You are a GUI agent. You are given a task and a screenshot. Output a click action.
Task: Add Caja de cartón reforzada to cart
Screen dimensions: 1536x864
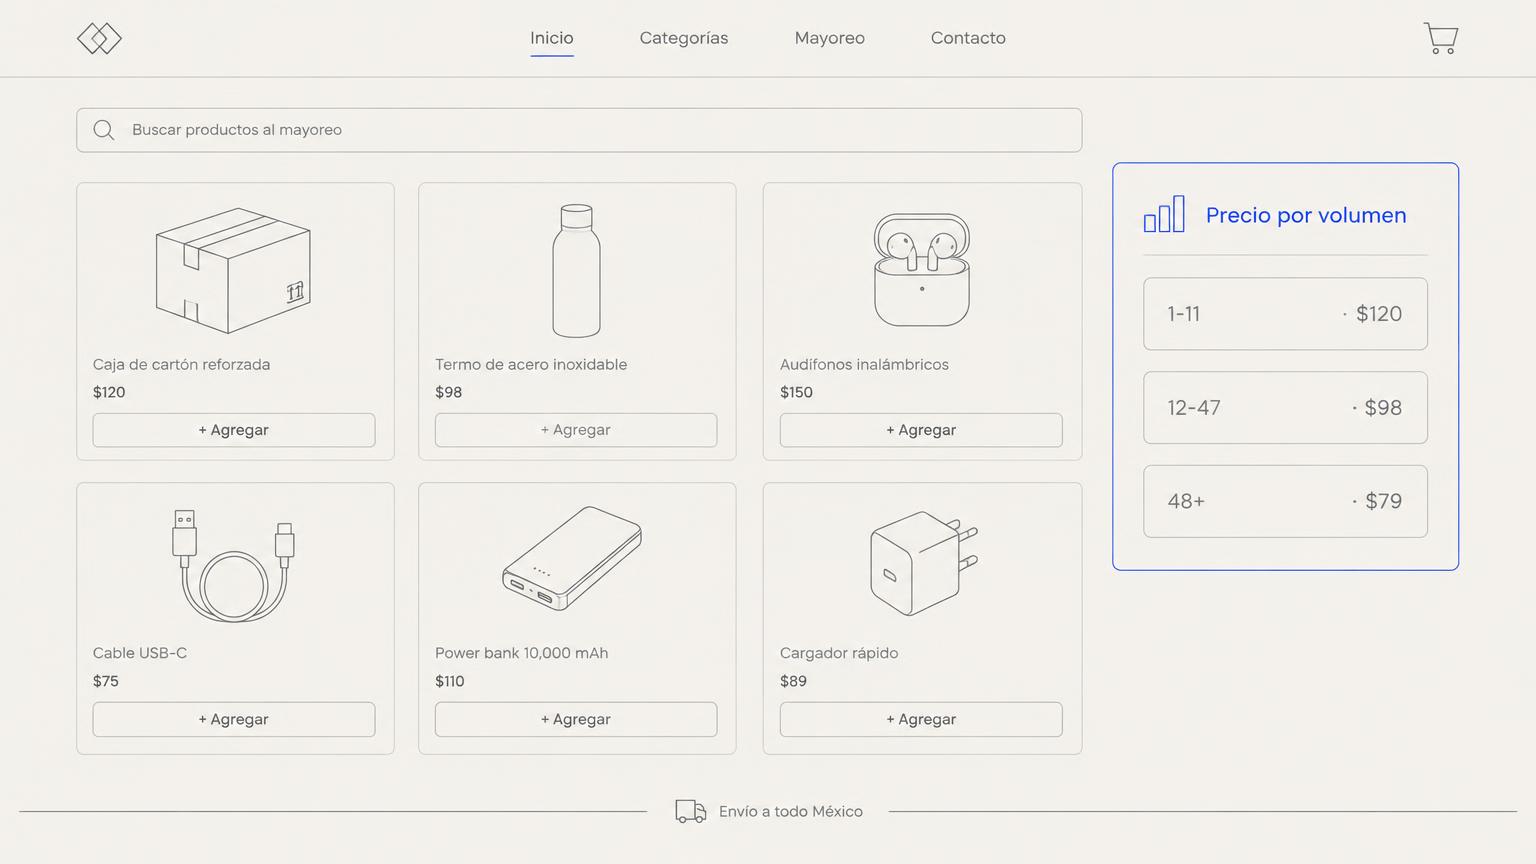pyautogui.click(x=234, y=430)
